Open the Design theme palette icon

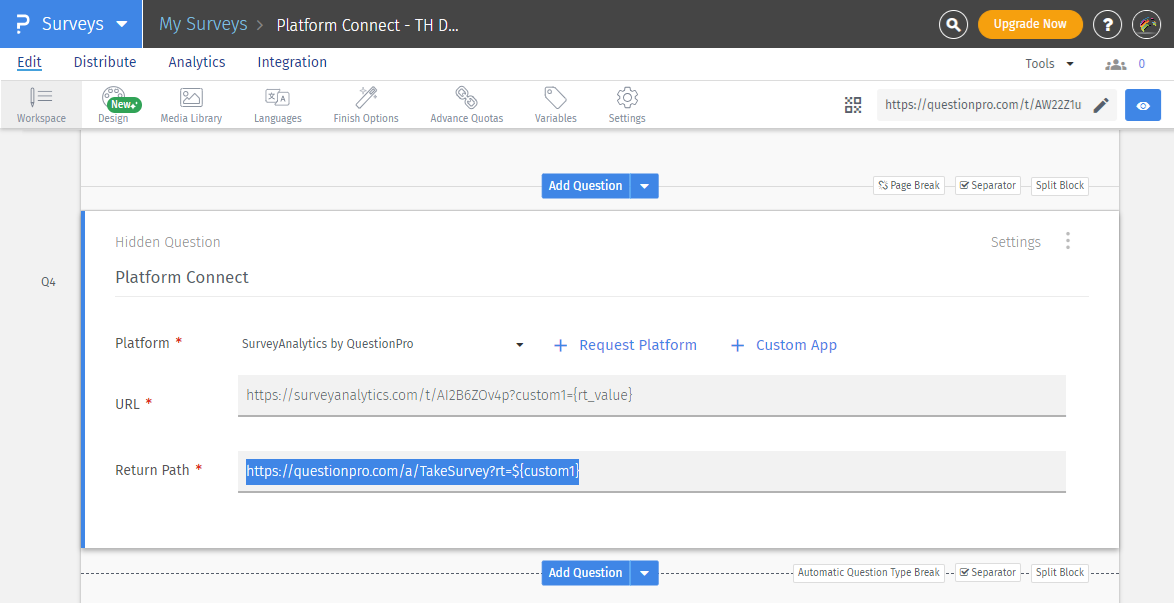click(x=113, y=98)
